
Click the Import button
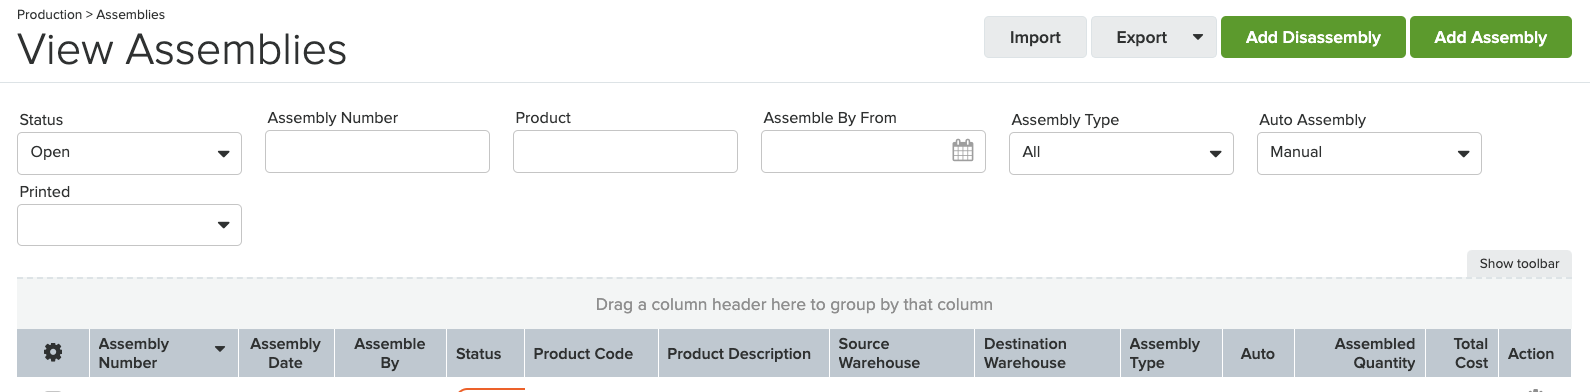(1035, 37)
